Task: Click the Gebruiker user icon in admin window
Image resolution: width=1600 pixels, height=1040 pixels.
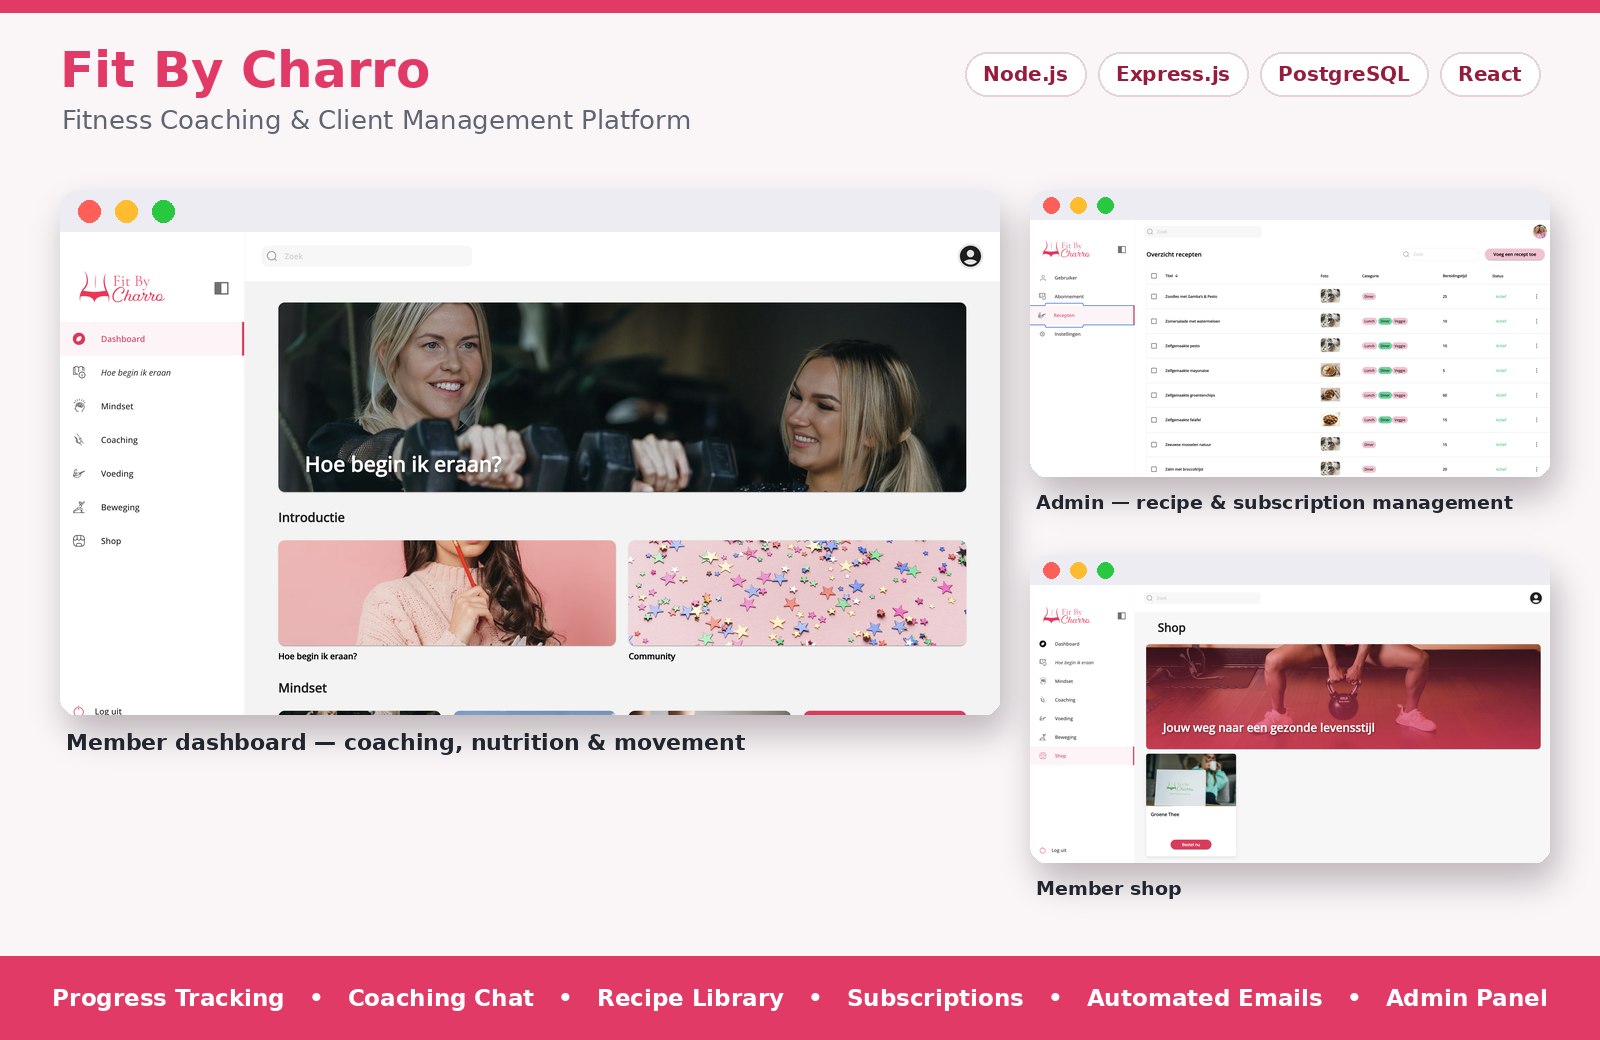Action: tap(1043, 278)
